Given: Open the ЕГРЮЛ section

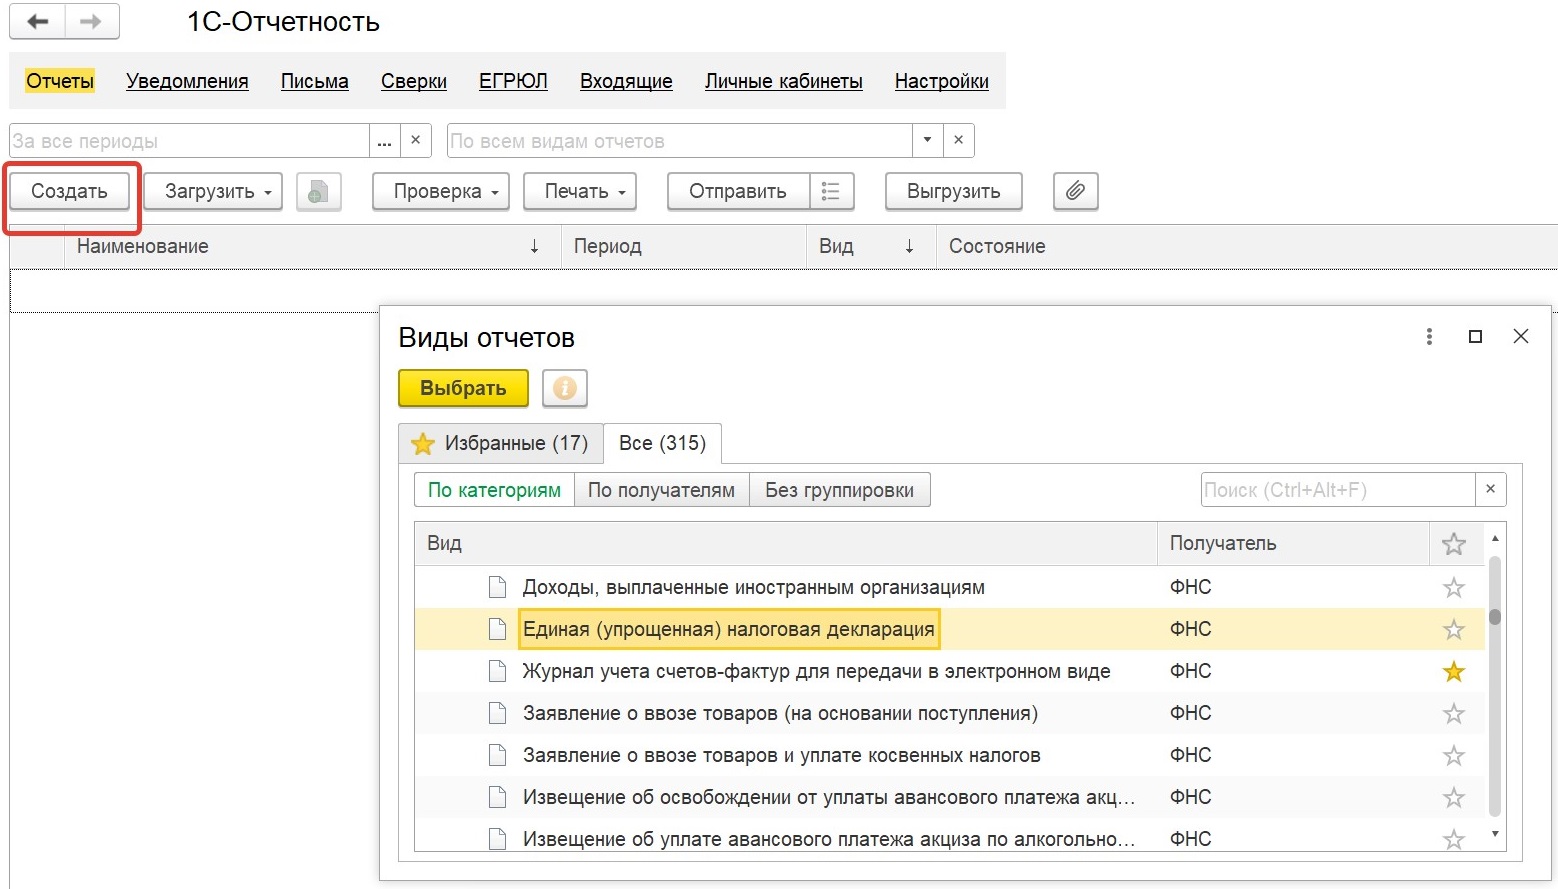Looking at the screenshot, I should tap(513, 81).
